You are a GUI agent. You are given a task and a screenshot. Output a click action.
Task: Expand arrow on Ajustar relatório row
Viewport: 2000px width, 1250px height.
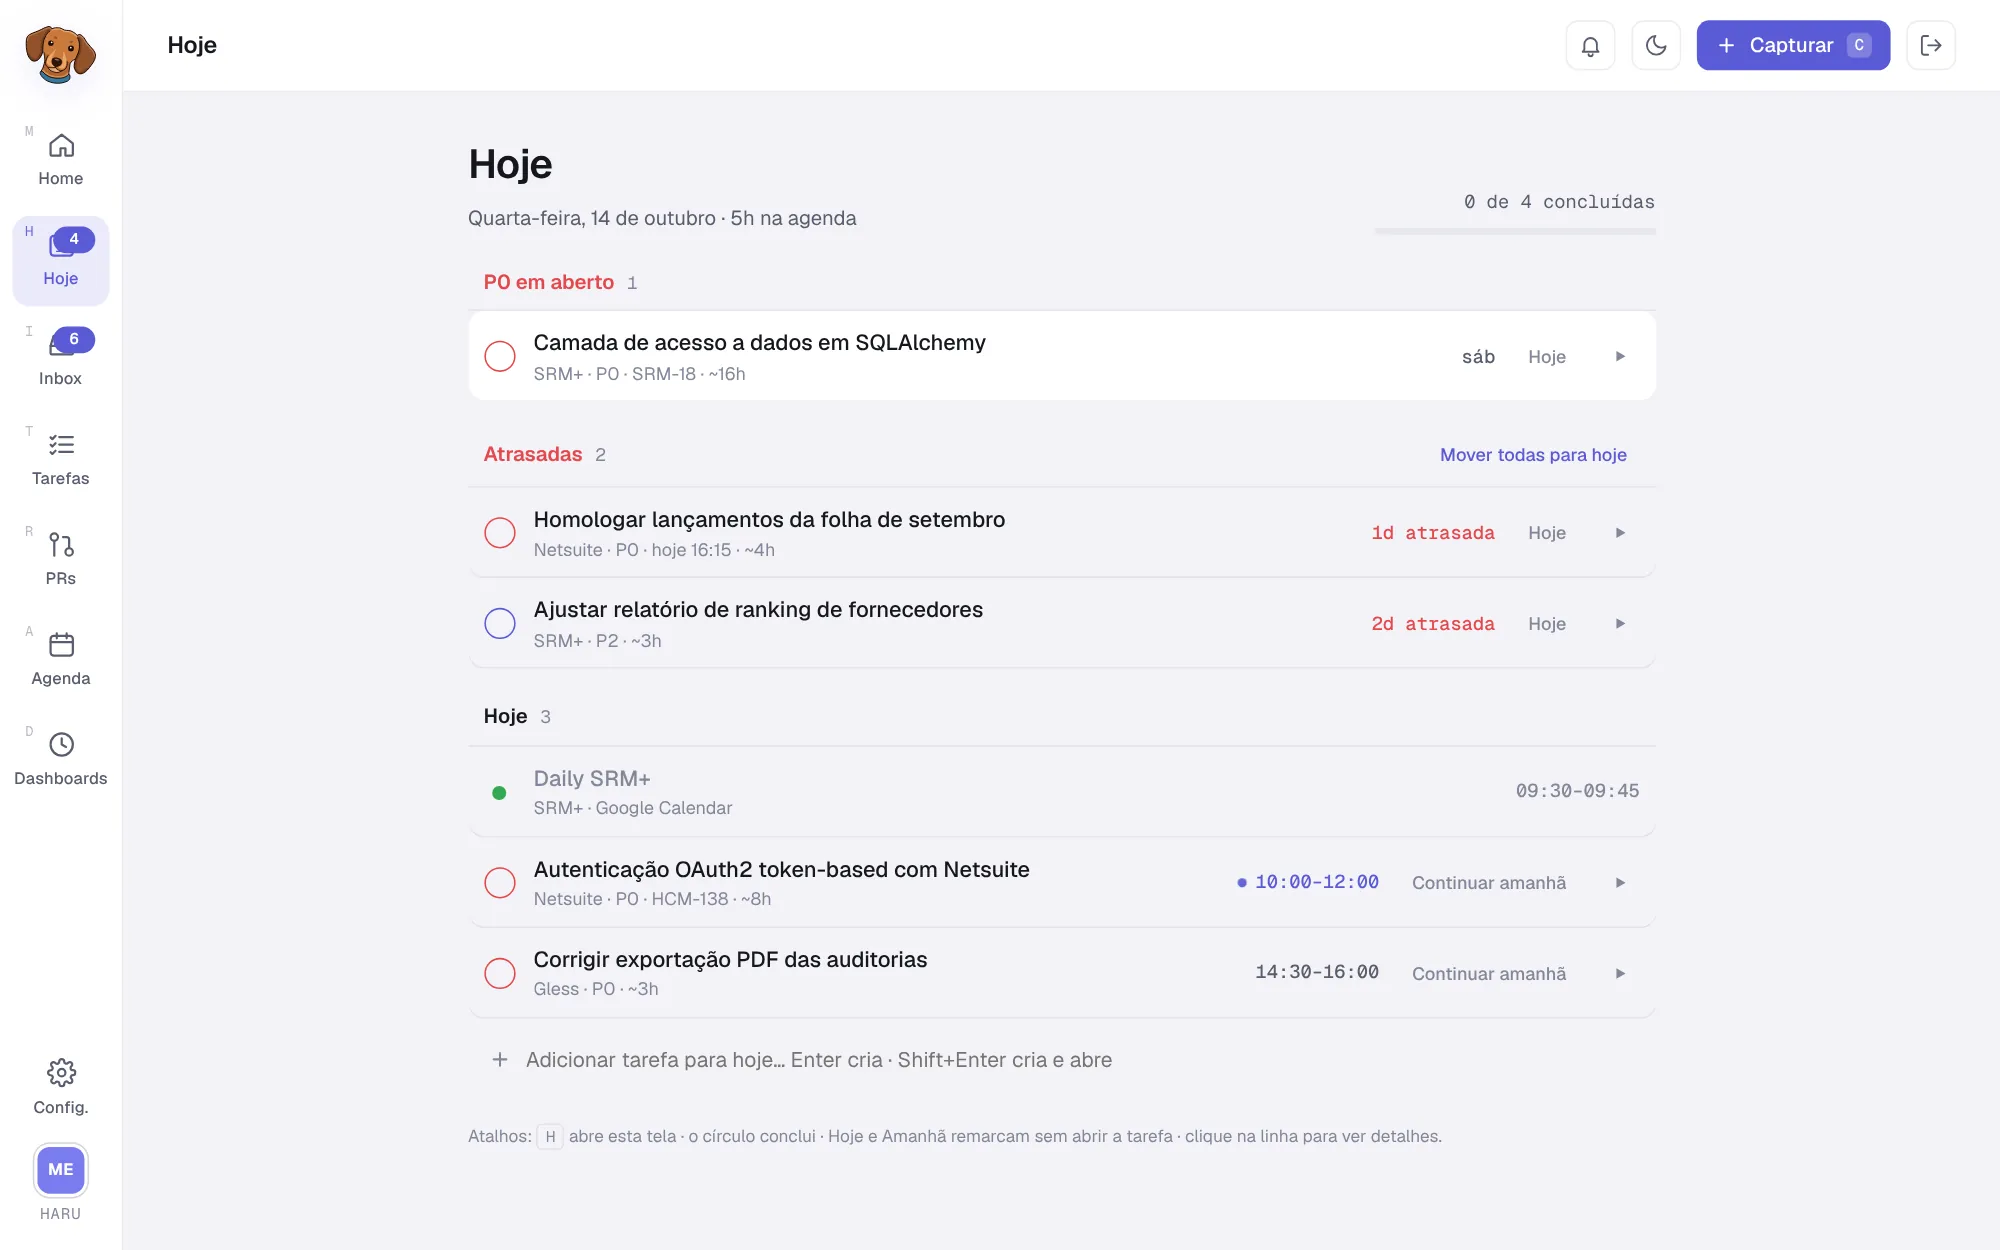(x=1620, y=624)
